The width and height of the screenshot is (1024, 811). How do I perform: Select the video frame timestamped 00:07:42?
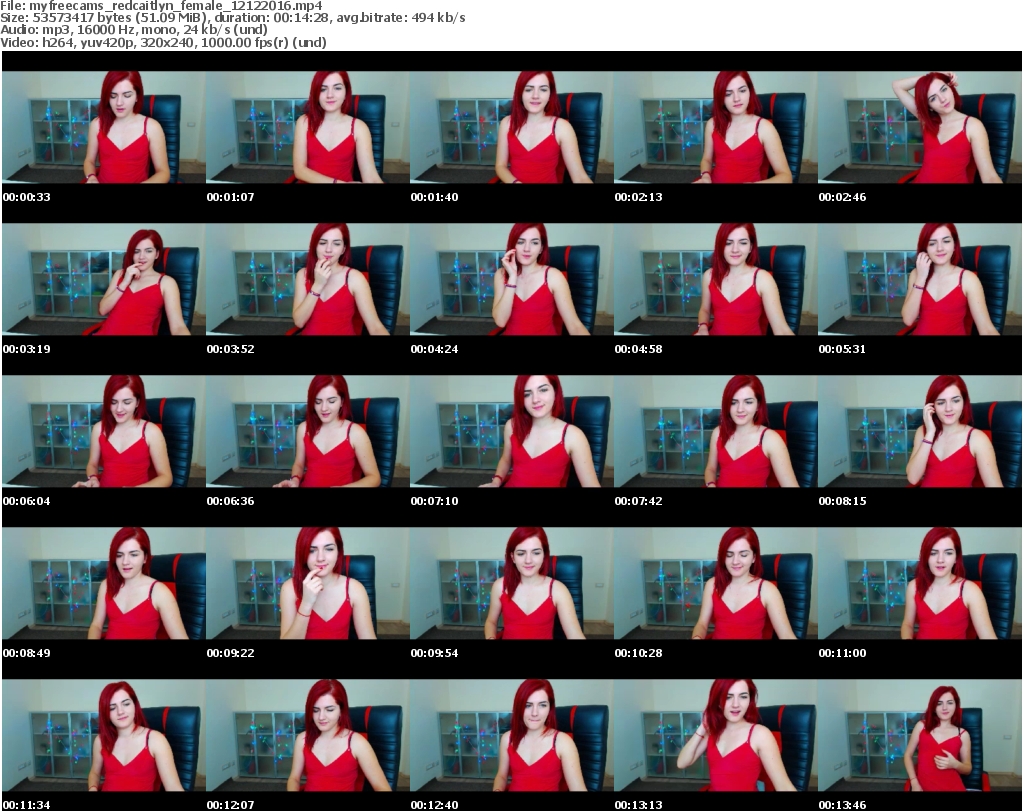(x=715, y=431)
